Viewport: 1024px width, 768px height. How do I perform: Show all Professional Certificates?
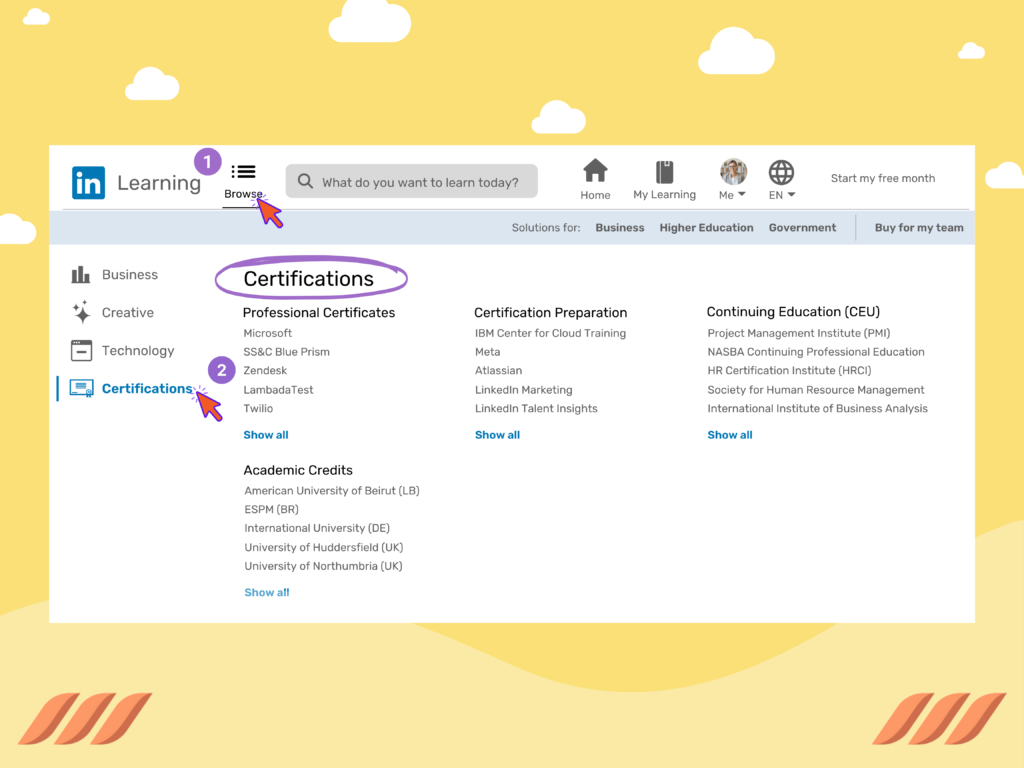[265, 434]
